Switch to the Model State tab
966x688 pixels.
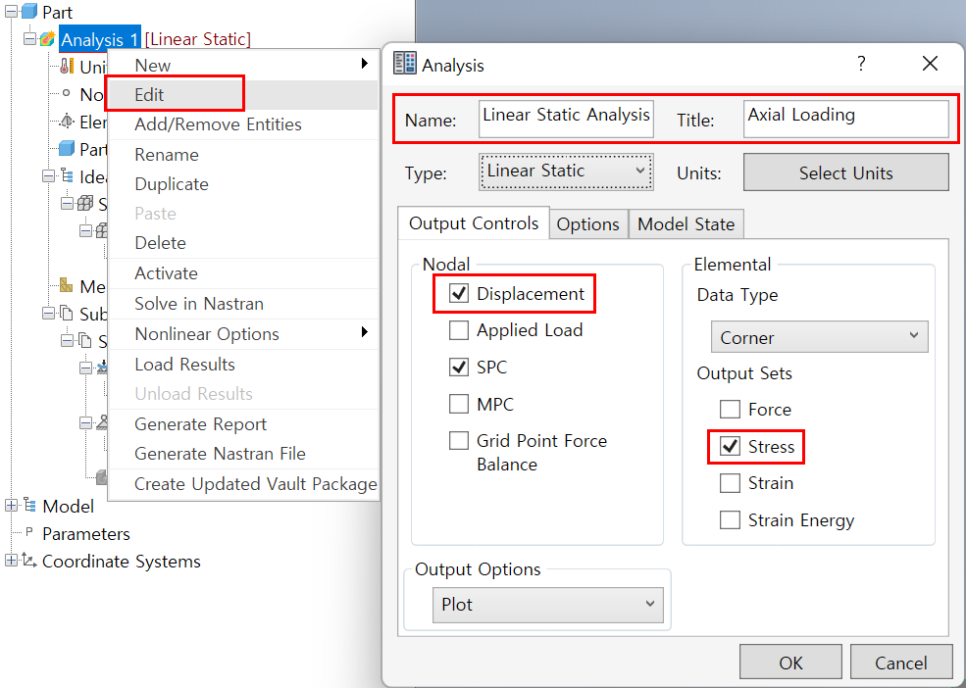(685, 224)
